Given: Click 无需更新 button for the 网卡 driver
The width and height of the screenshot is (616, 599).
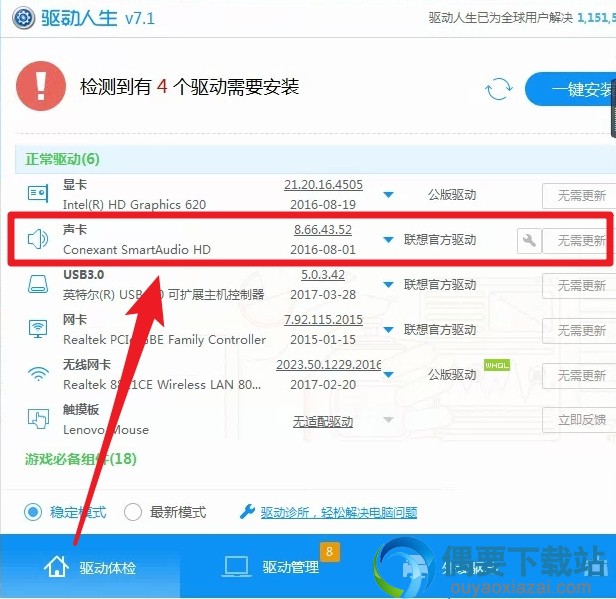Looking at the screenshot, I should [x=579, y=331].
